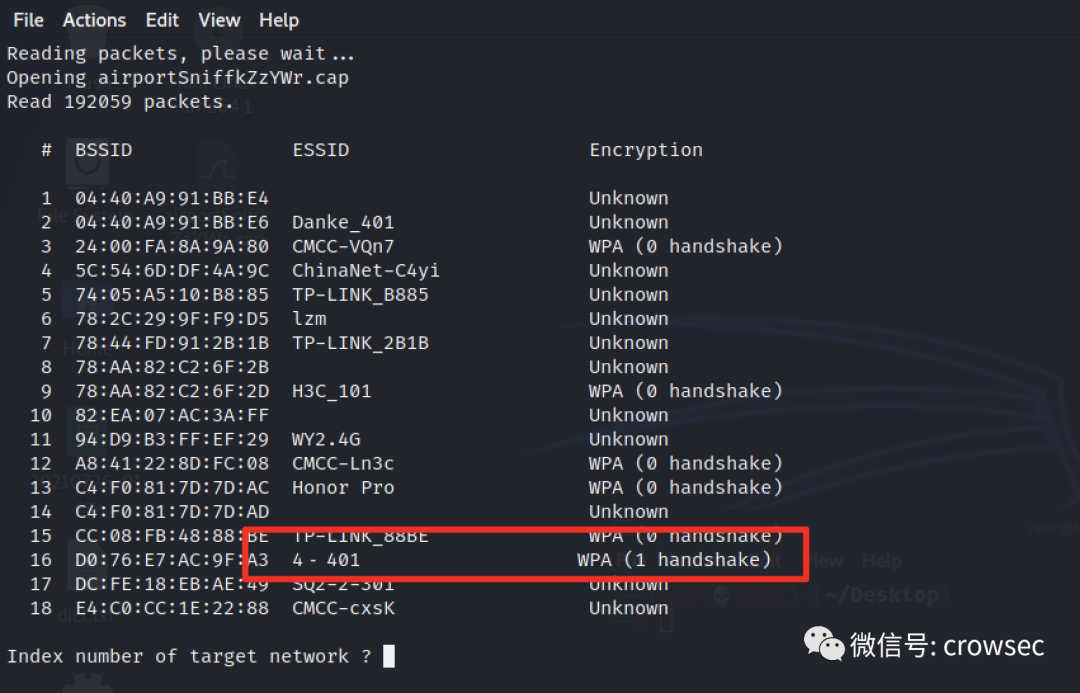Click BSSID E4:C0:CC:1E:22:88
This screenshot has height=693, width=1080.
(x=172, y=608)
